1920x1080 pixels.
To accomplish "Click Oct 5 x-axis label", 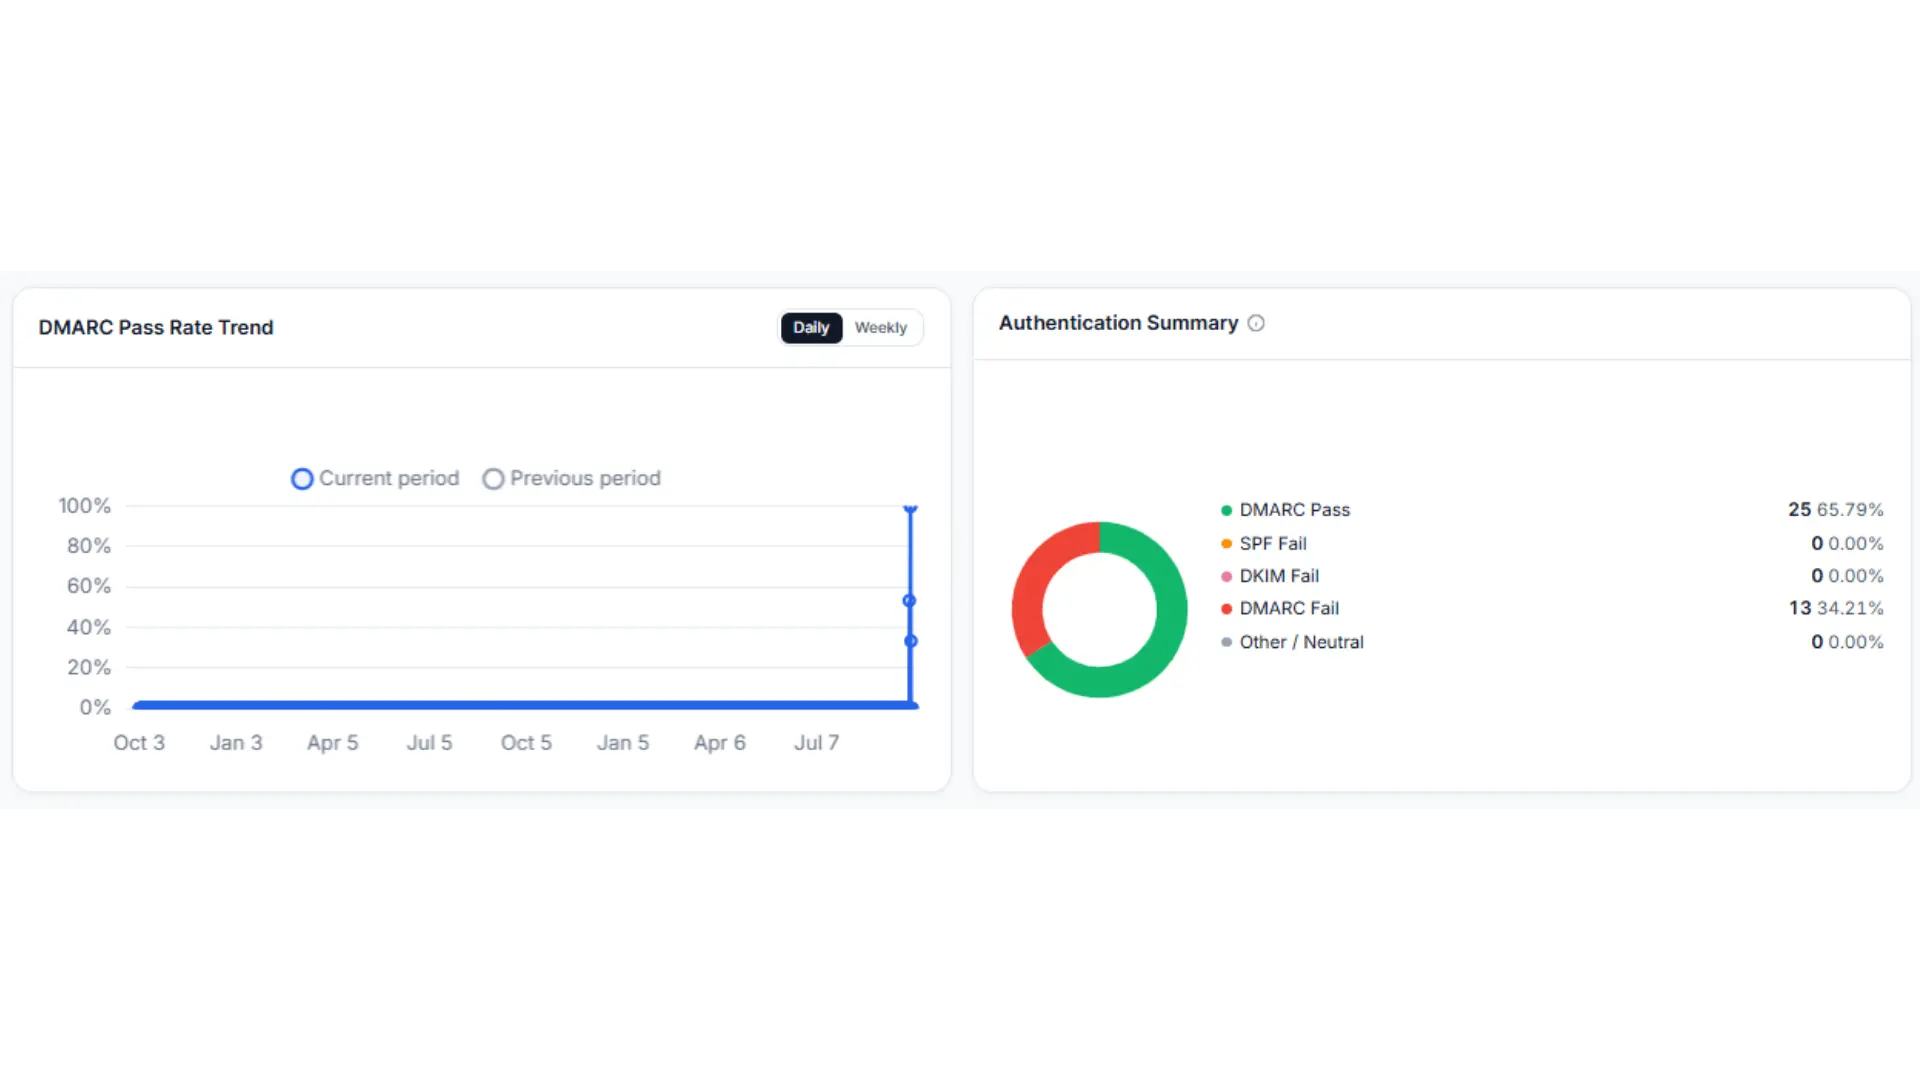I will pos(526,743).
